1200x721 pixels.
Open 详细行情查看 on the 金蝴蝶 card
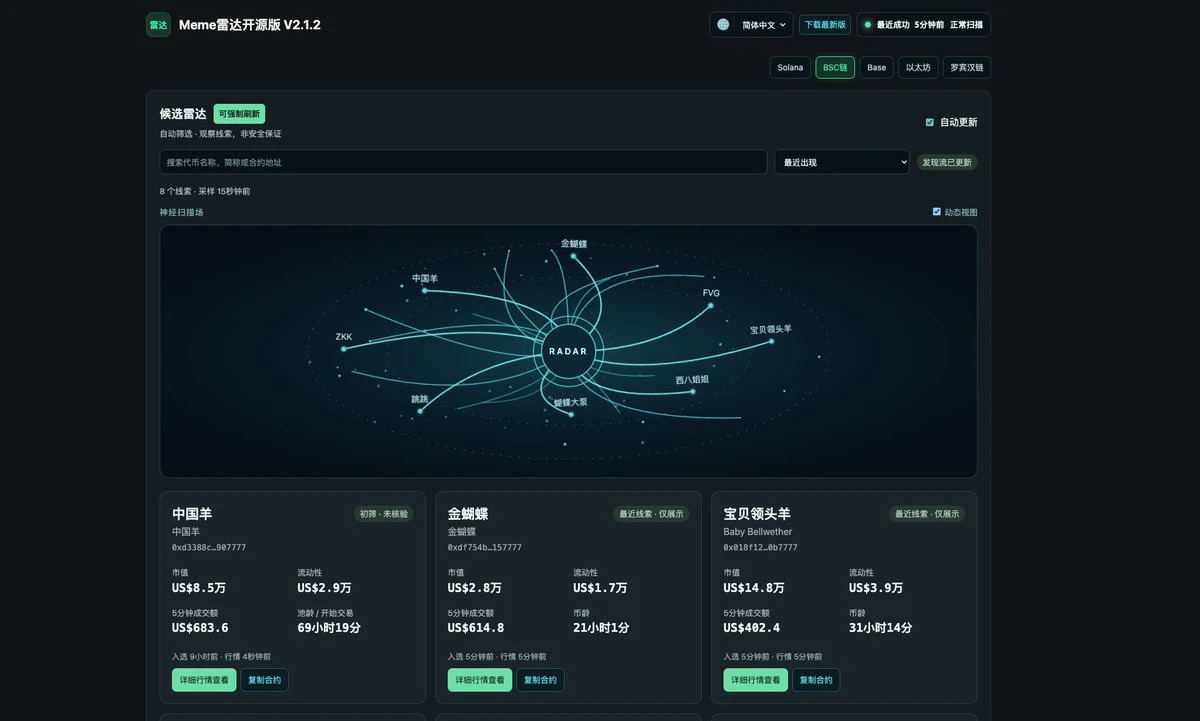pos(480,680)
